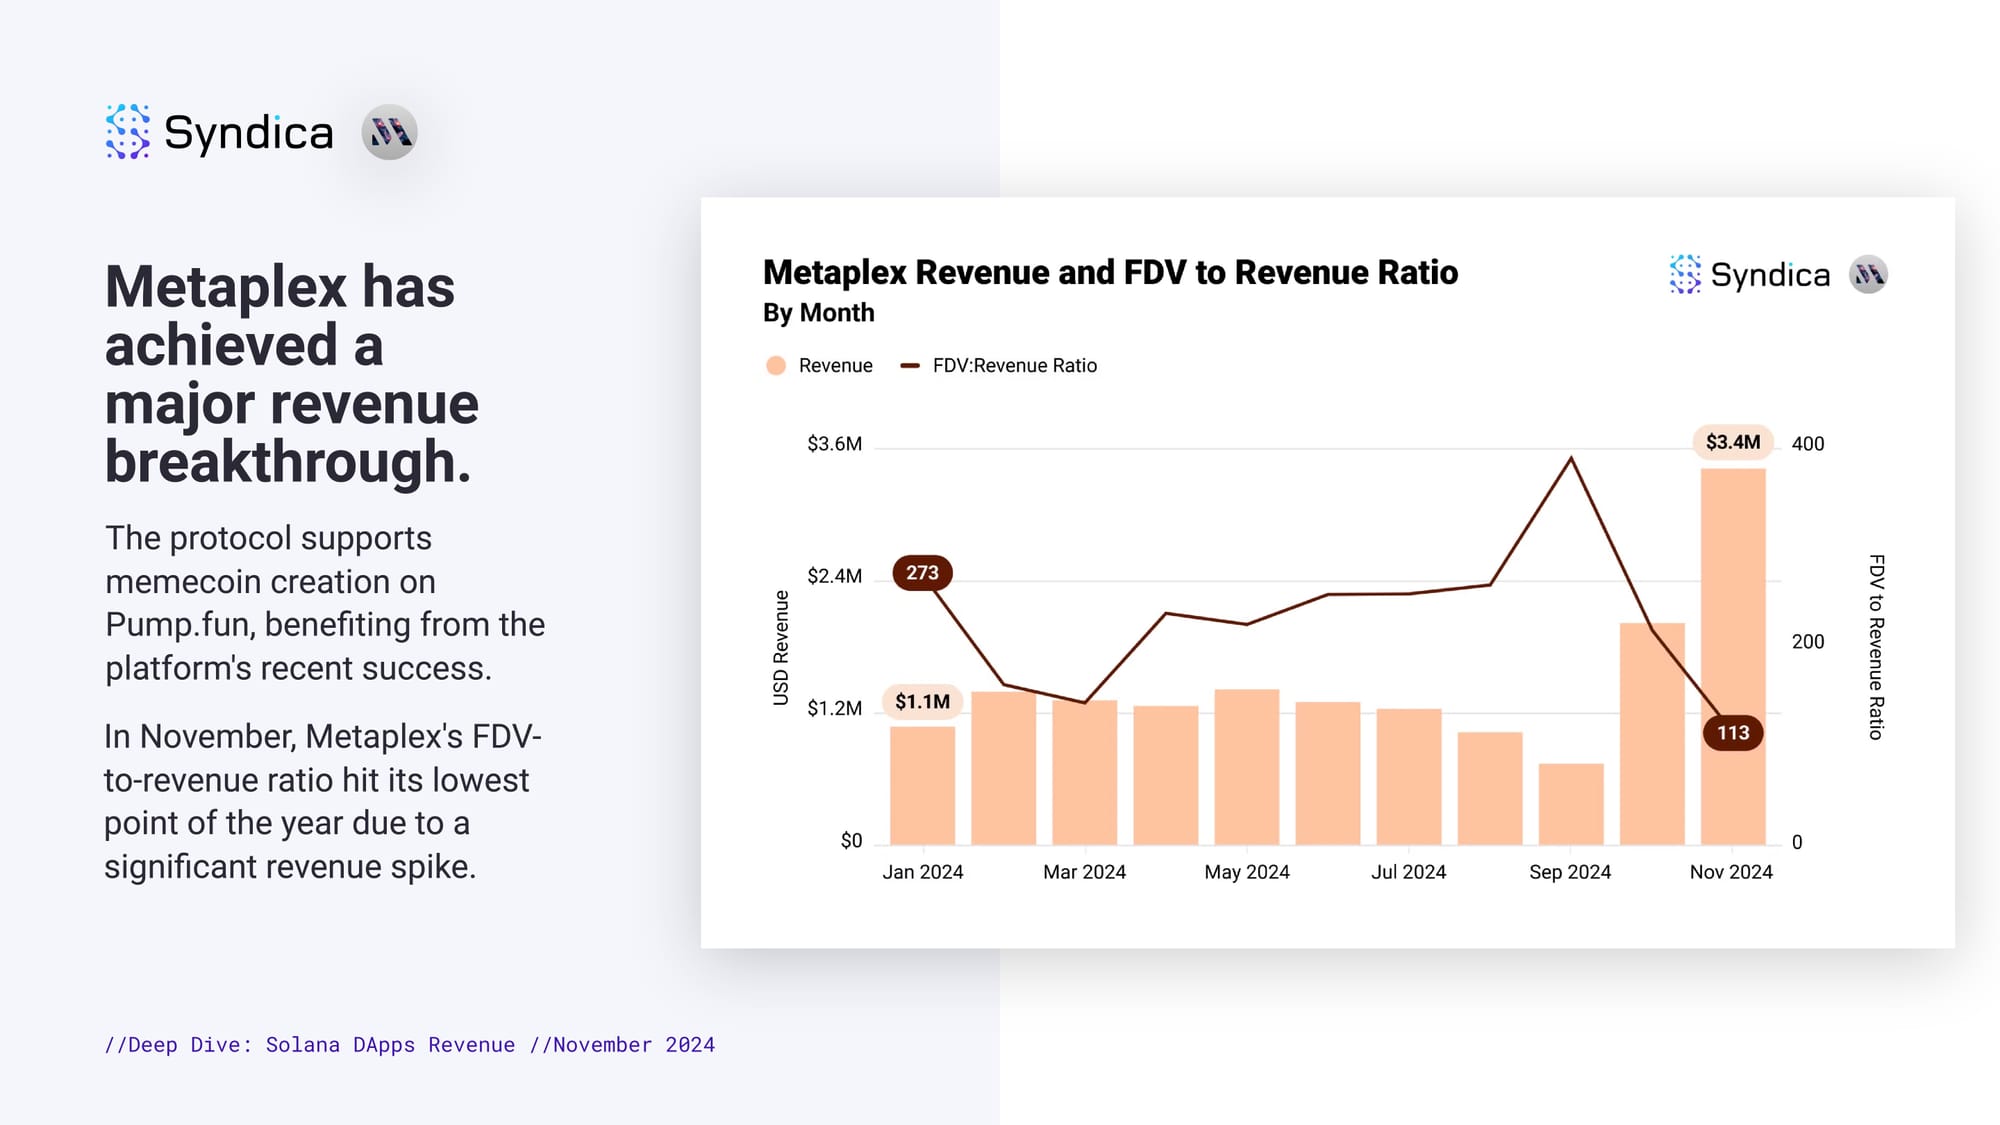Click the $1.1M revenue label
2000x1125 pixels.
(922, 702)
